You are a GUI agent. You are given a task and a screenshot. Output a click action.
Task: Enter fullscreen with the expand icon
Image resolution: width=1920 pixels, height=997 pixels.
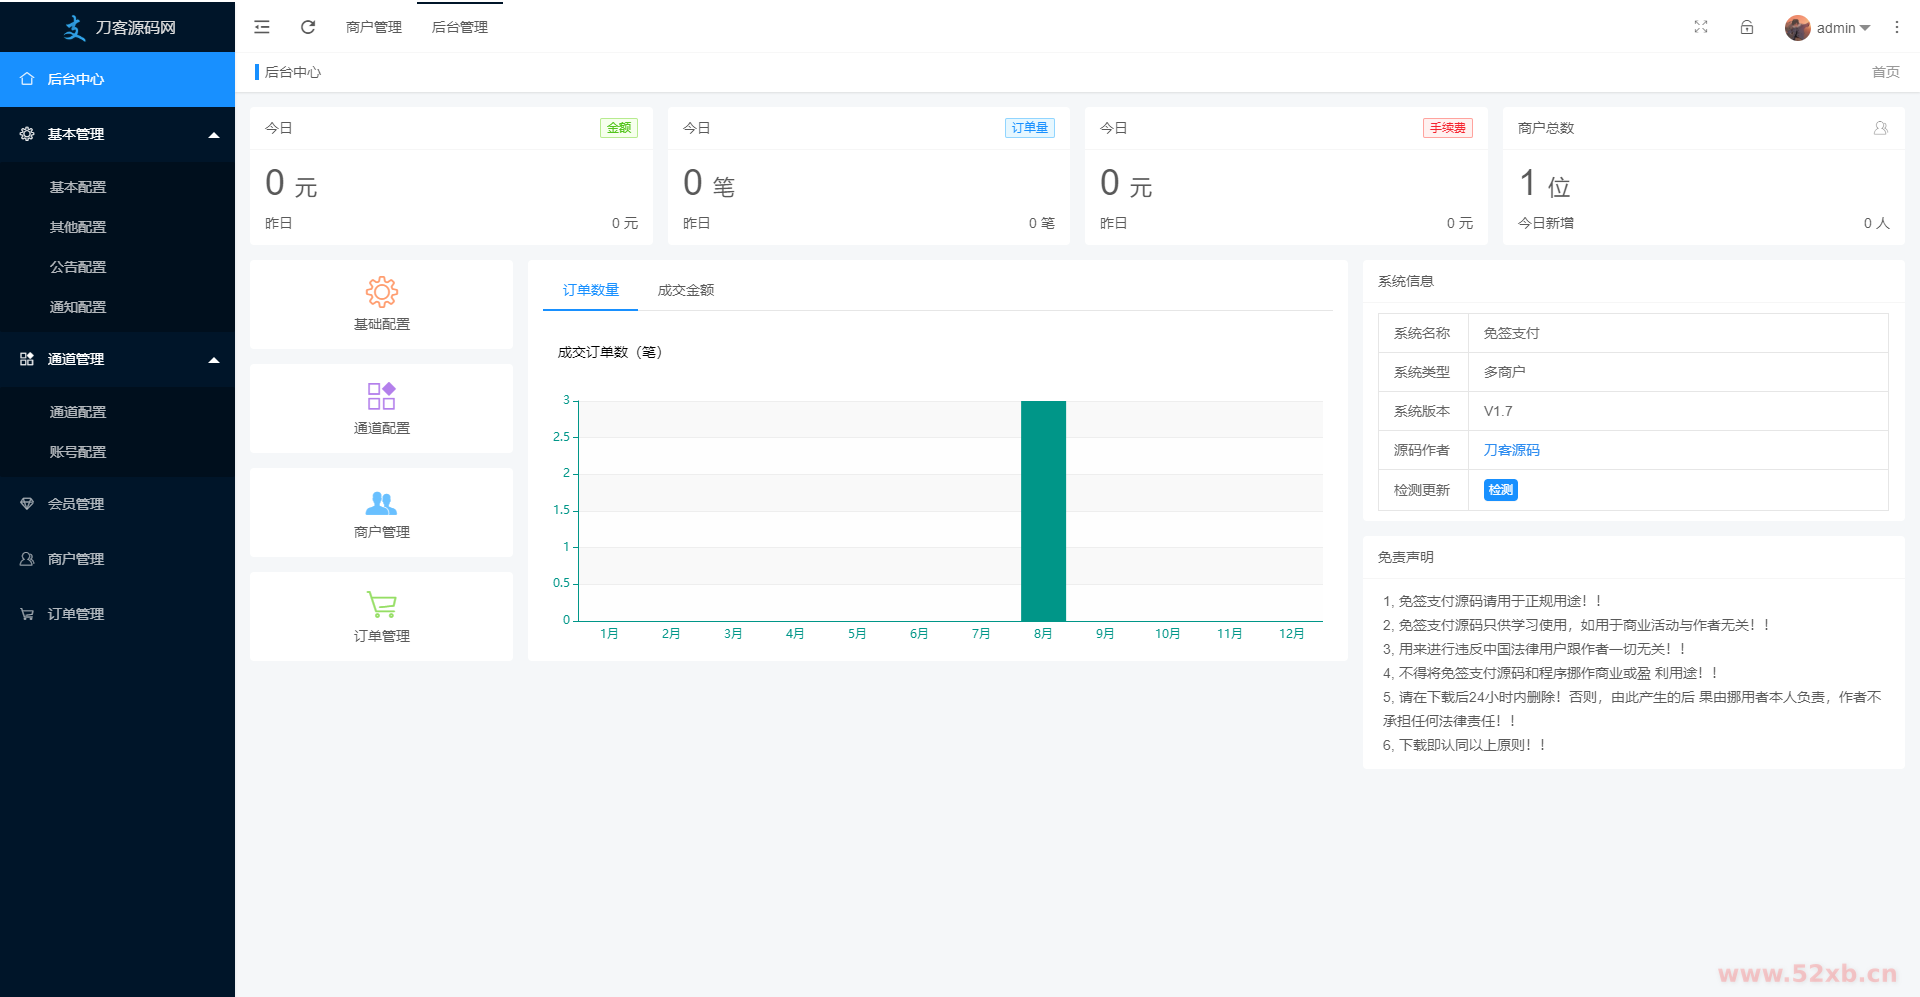[x=1701, y=27]
